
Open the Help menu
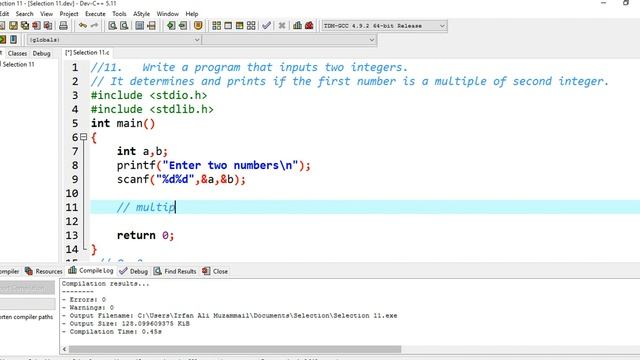click(x=191, y=13)
